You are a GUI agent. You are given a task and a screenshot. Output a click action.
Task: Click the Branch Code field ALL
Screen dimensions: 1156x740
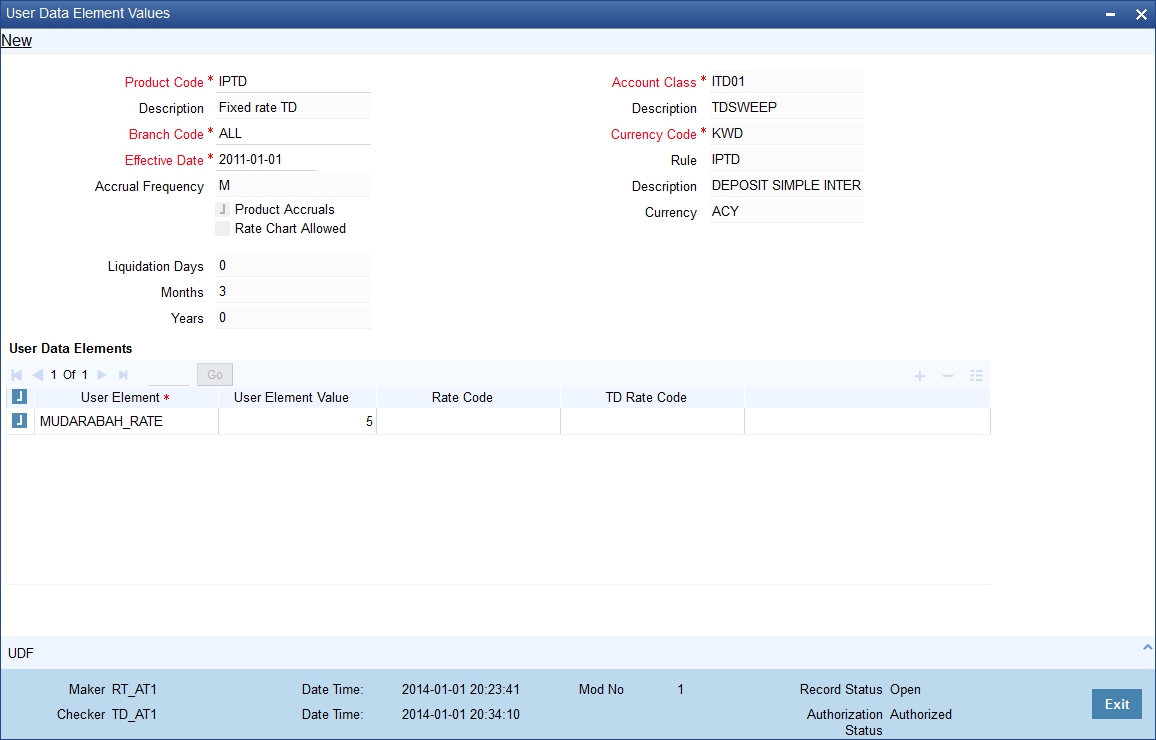[293, 133]
